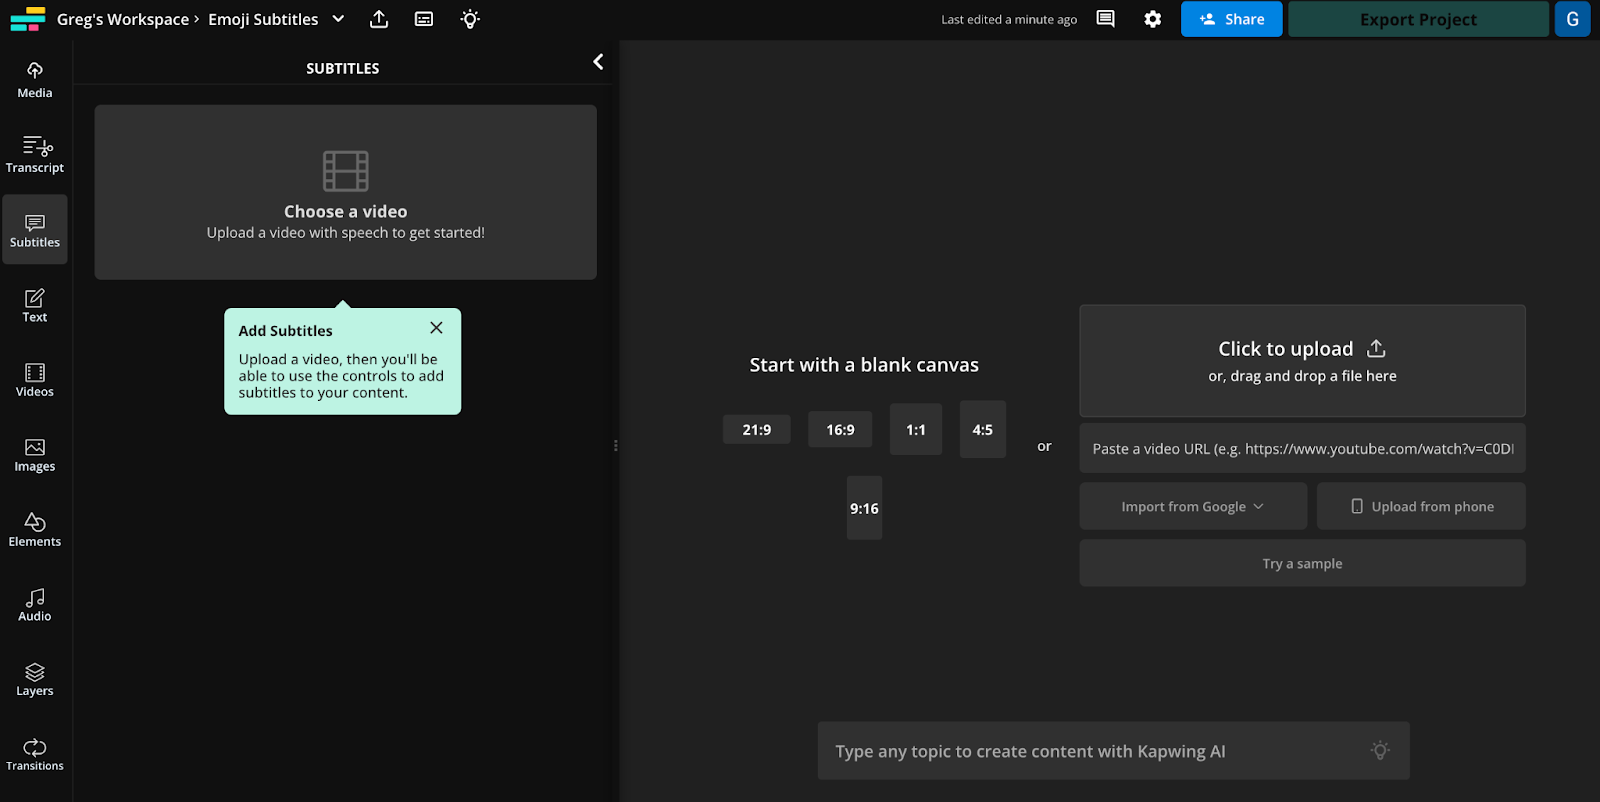Click the Try a sample button

pos(1302,563)
